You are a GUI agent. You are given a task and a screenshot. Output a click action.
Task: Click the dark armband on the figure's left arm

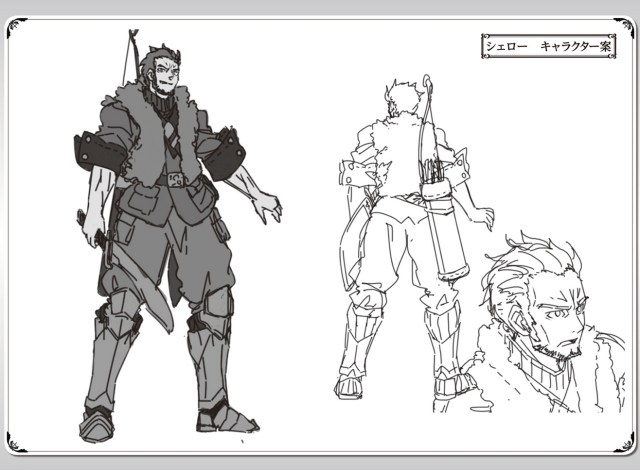[226, 156]
